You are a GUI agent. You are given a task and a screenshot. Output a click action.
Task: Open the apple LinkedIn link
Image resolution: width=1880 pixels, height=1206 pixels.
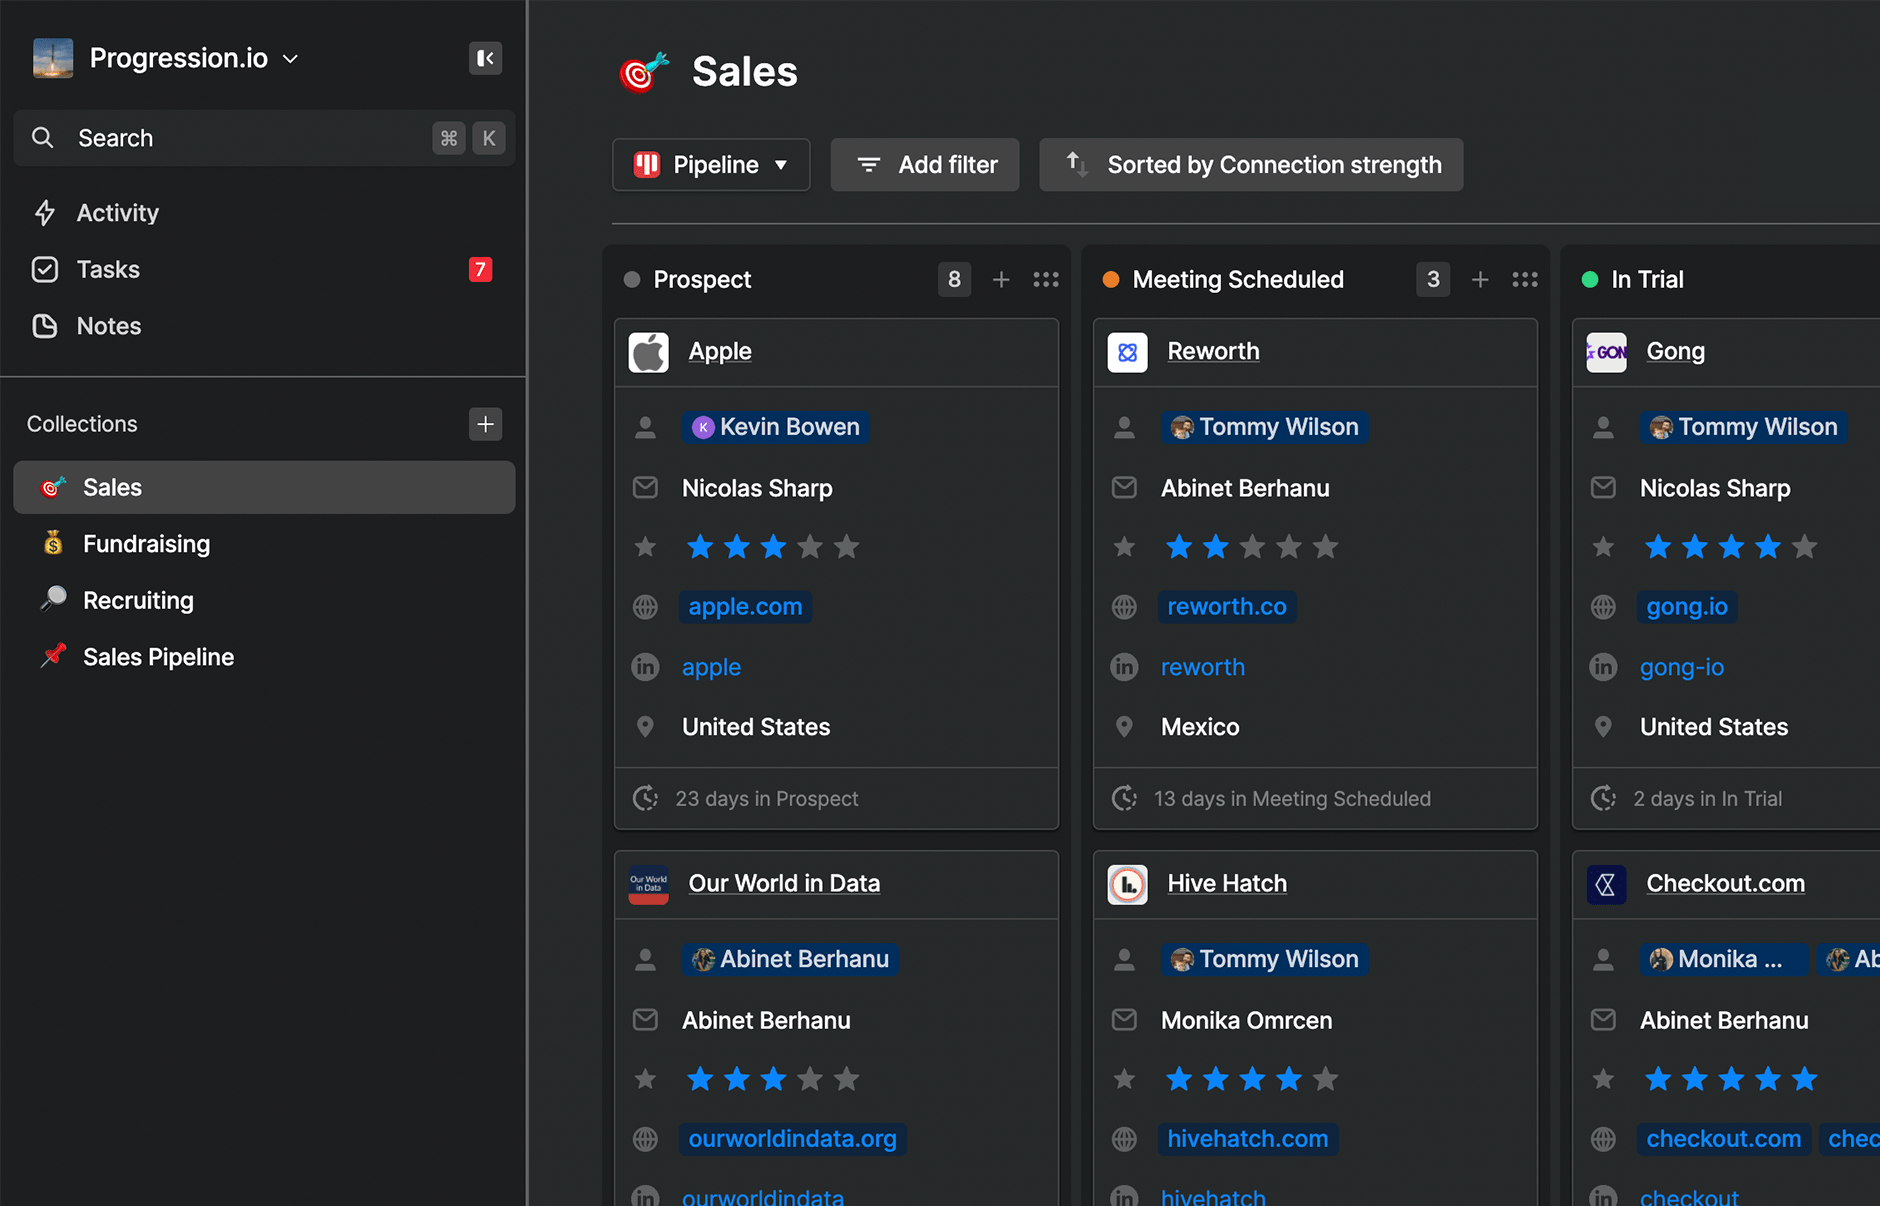tap(711, 667)
